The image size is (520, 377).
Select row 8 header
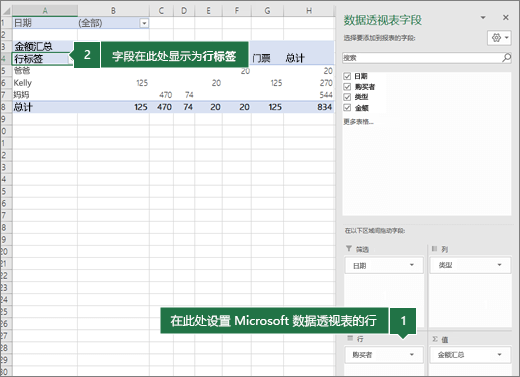6,107
